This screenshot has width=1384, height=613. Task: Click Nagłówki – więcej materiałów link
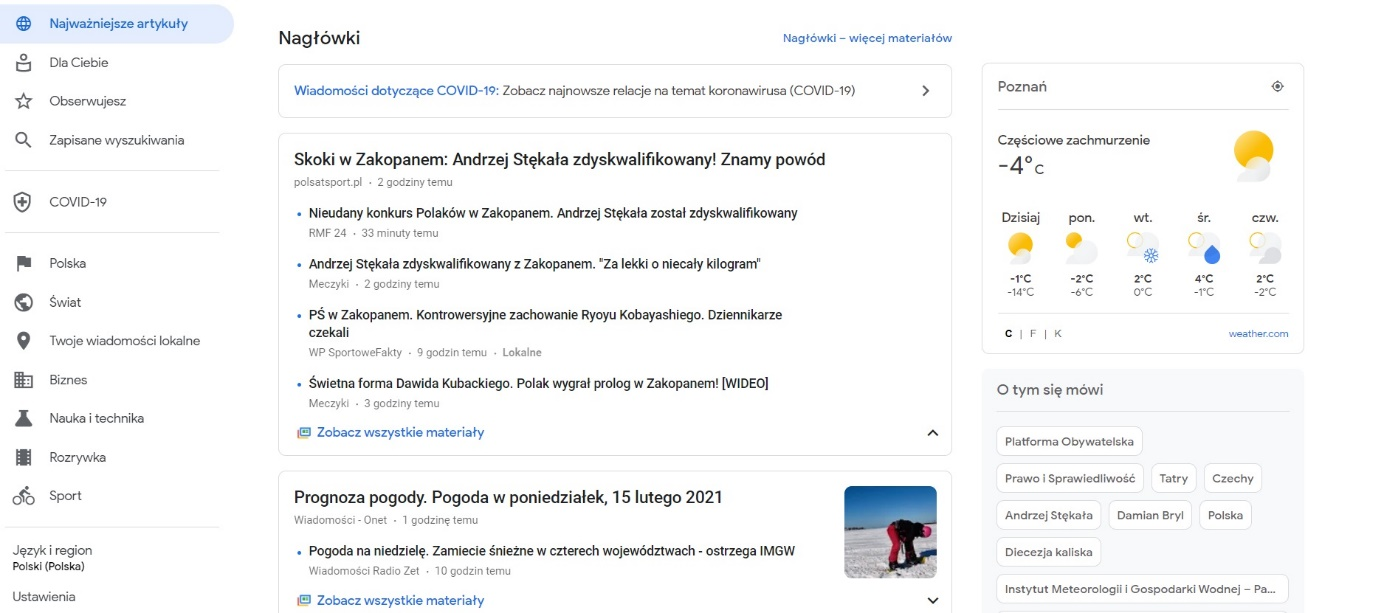coord(867,38)
